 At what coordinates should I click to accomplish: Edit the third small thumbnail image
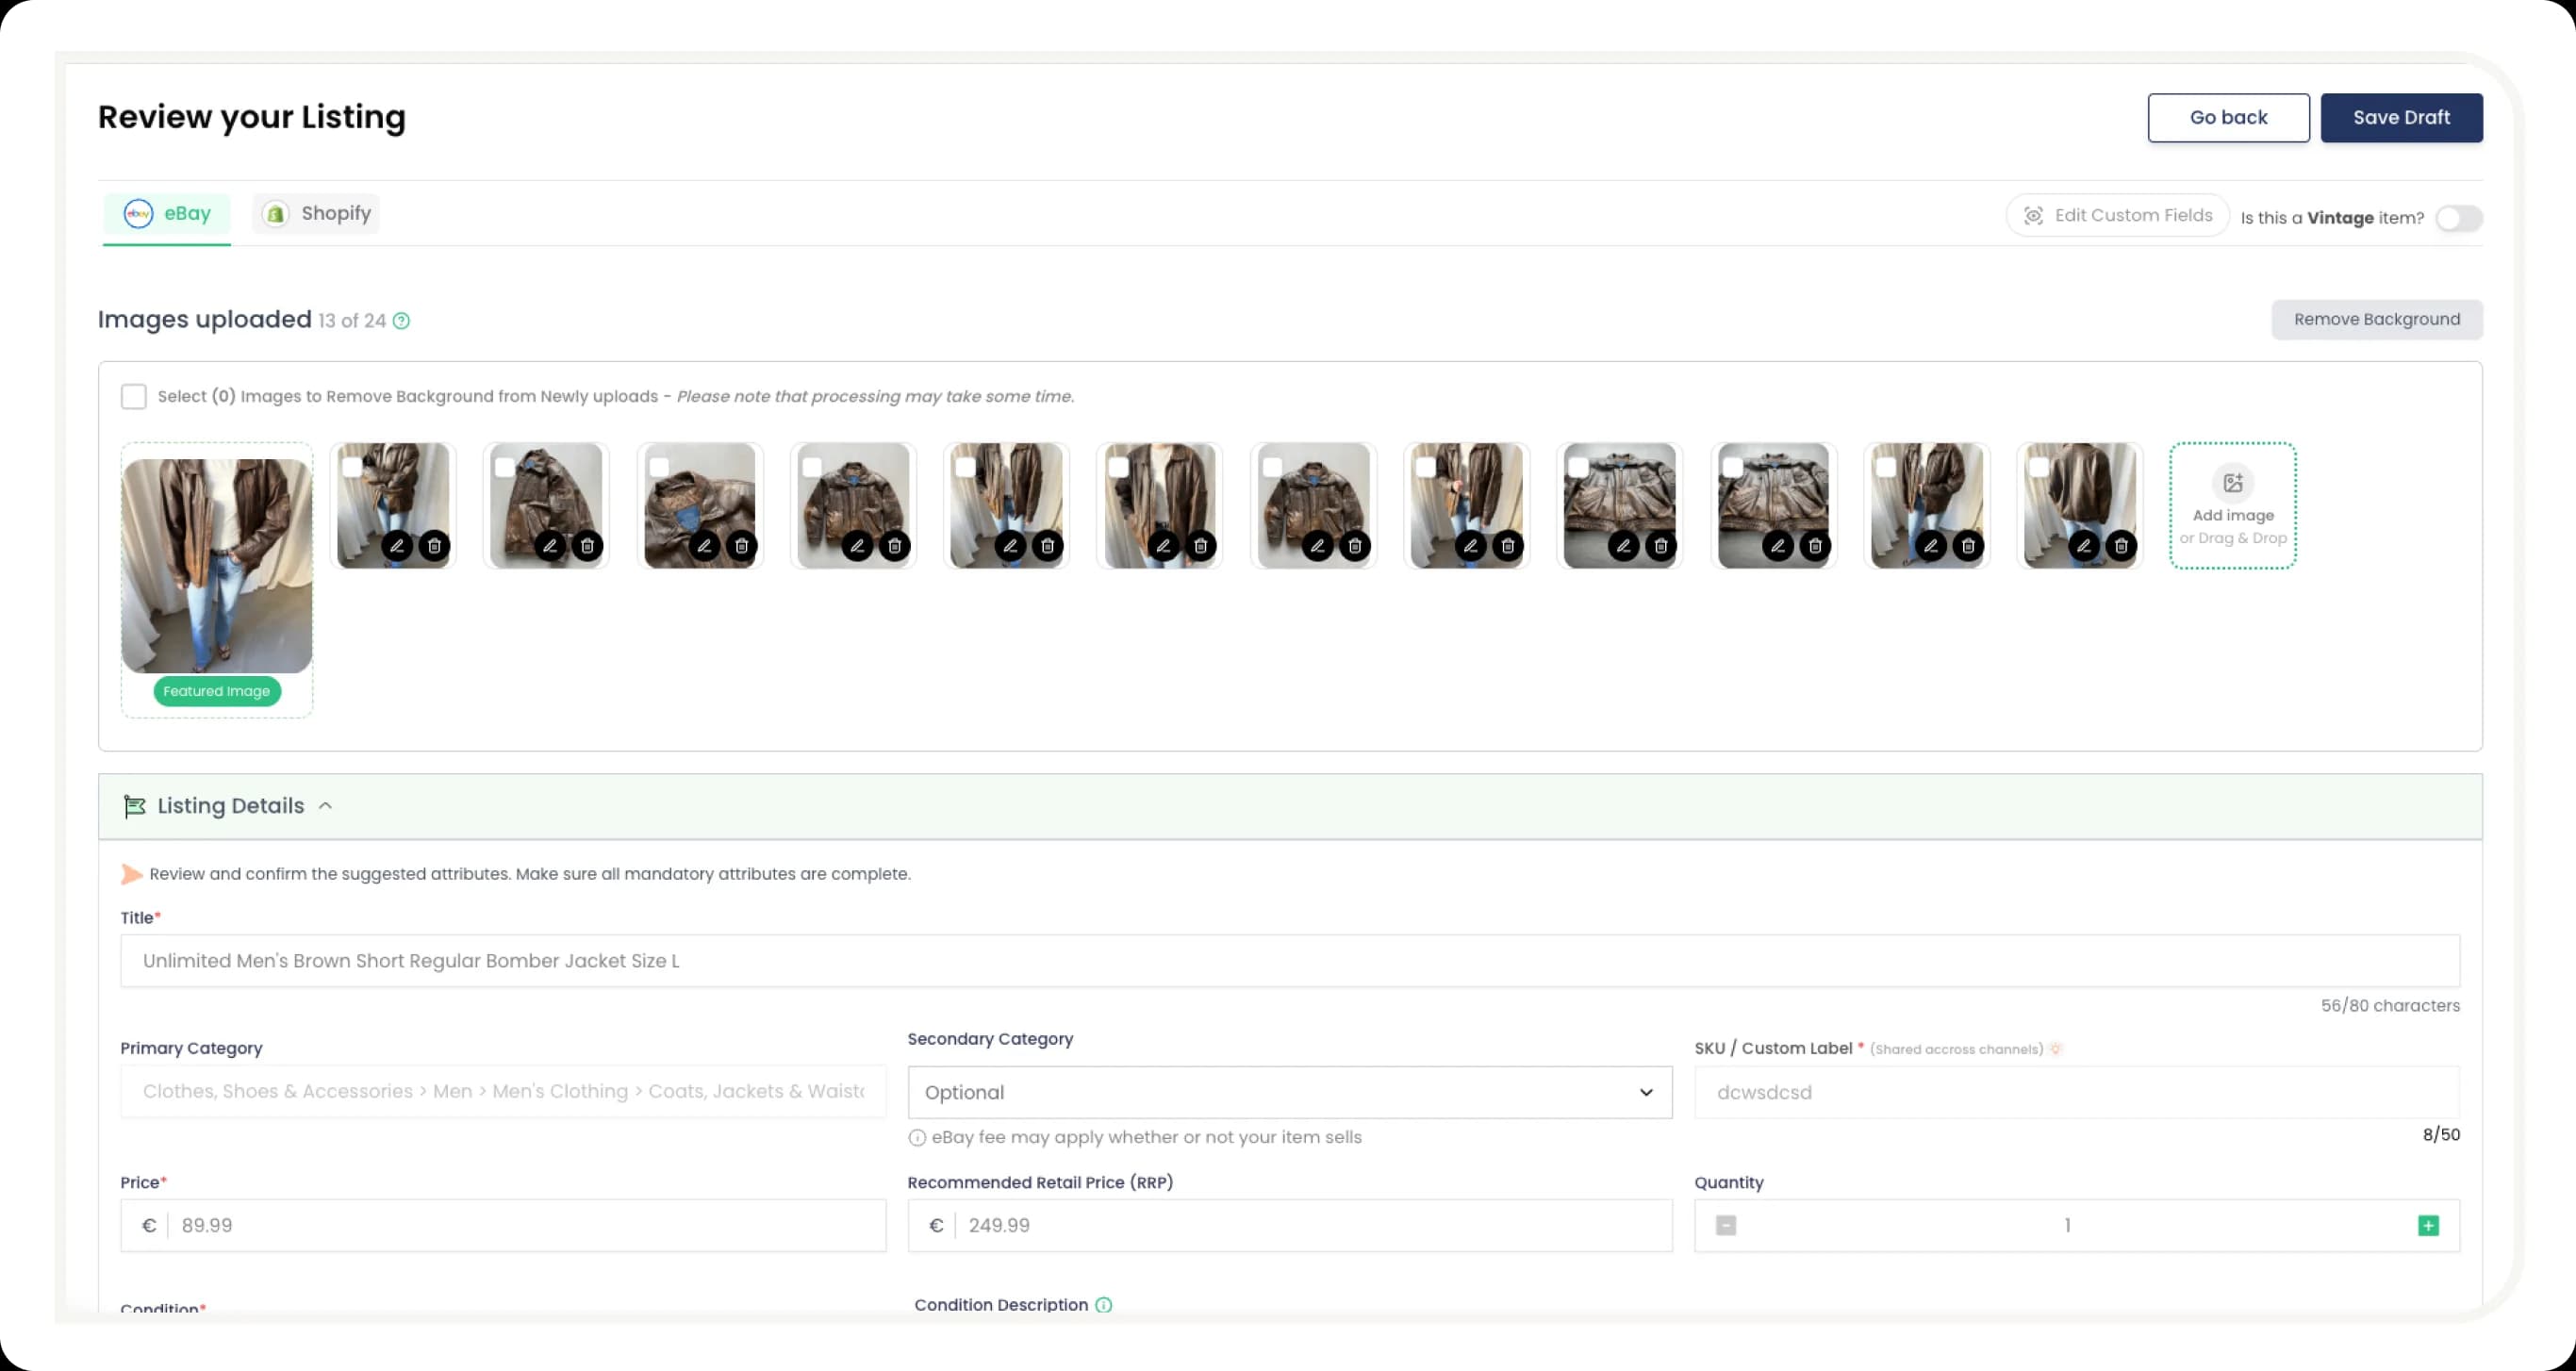[x=704, y=546]
